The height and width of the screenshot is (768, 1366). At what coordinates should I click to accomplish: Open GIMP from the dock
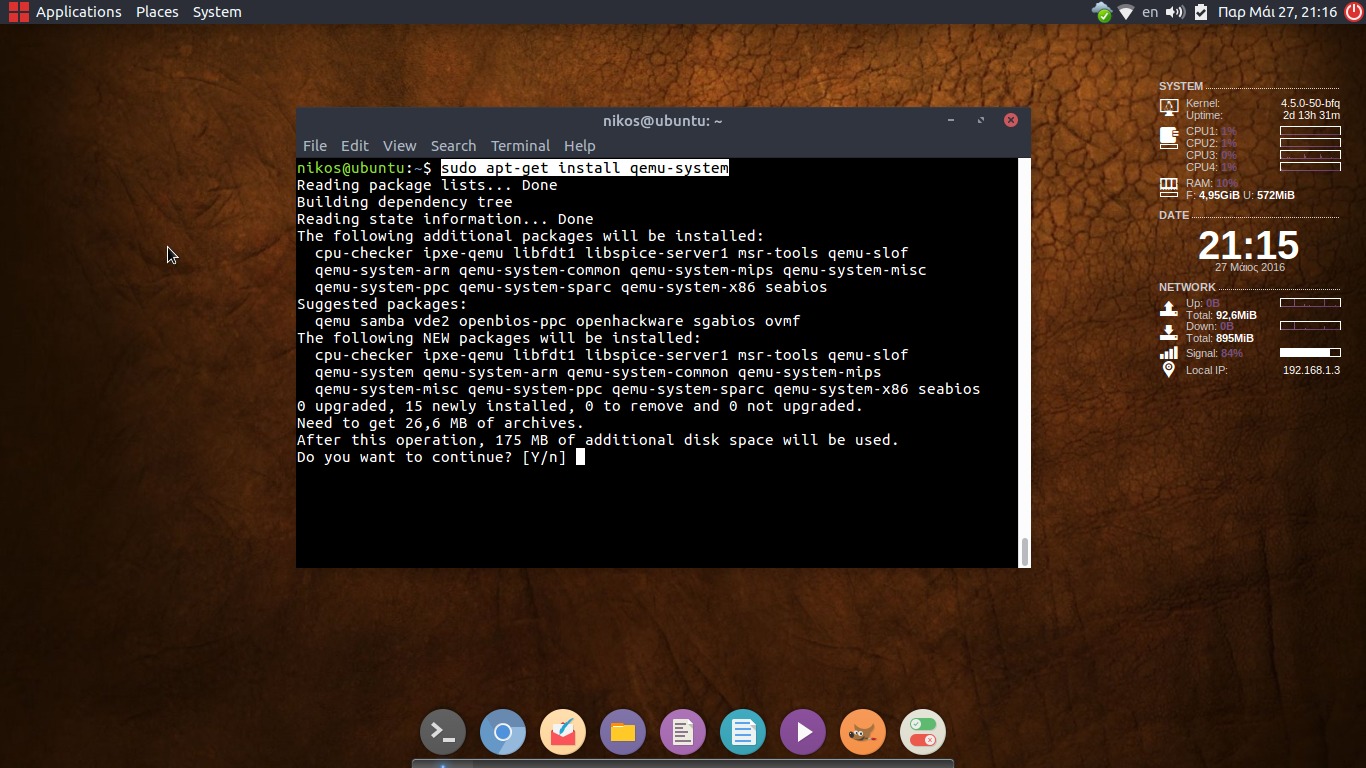pos(863,732)
